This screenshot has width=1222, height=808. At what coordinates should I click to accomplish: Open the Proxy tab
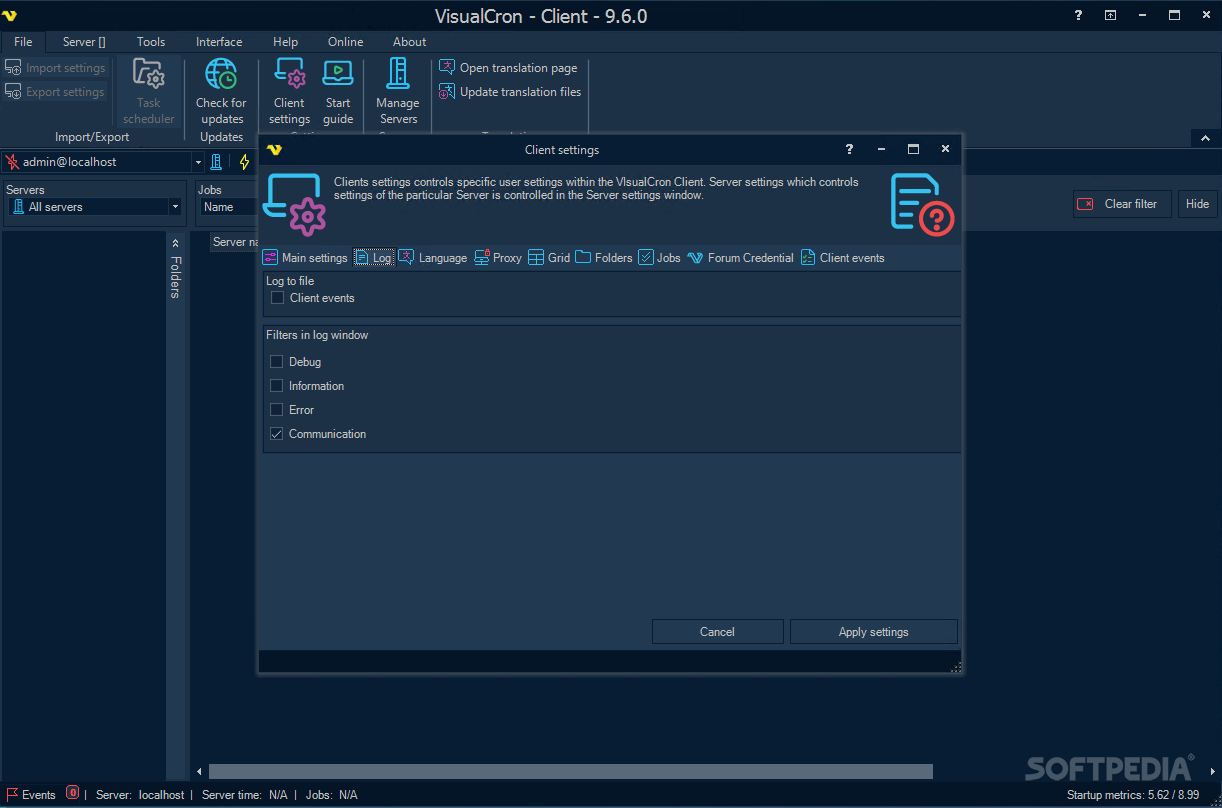tap(498, 258)
